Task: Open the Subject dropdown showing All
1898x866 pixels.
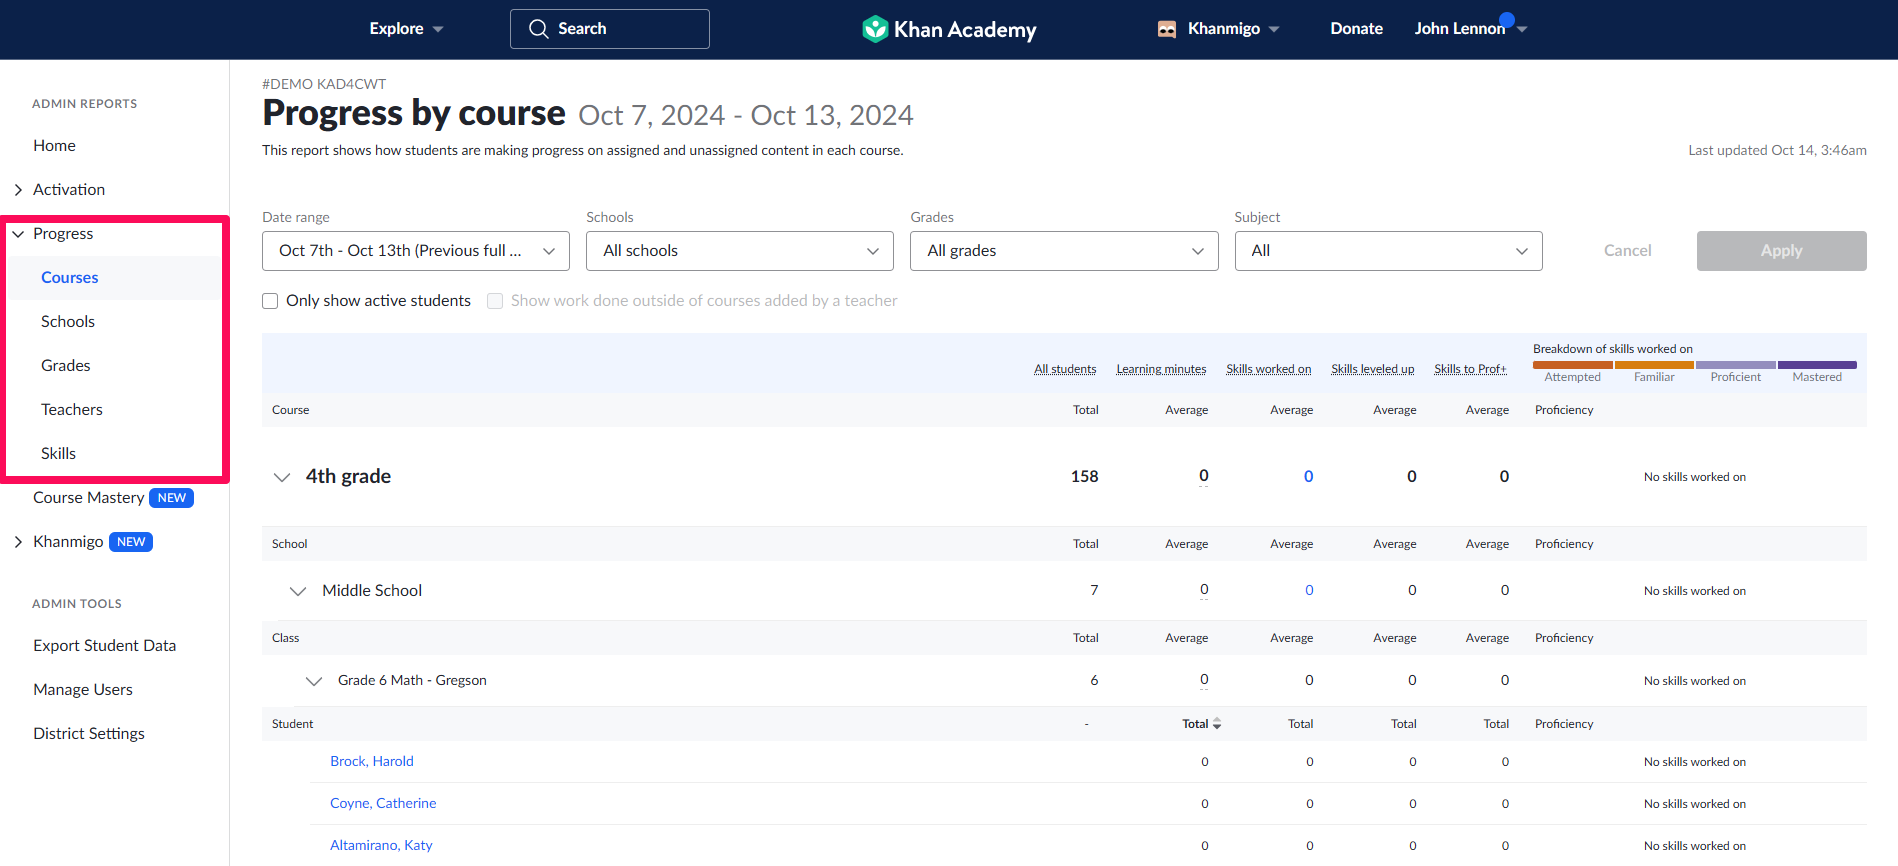Action: click(1388, 251)
